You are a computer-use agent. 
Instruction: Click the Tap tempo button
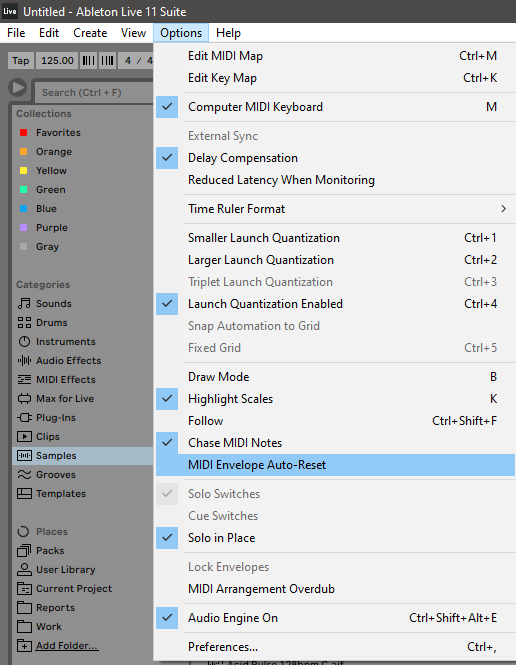pos(20,61)
